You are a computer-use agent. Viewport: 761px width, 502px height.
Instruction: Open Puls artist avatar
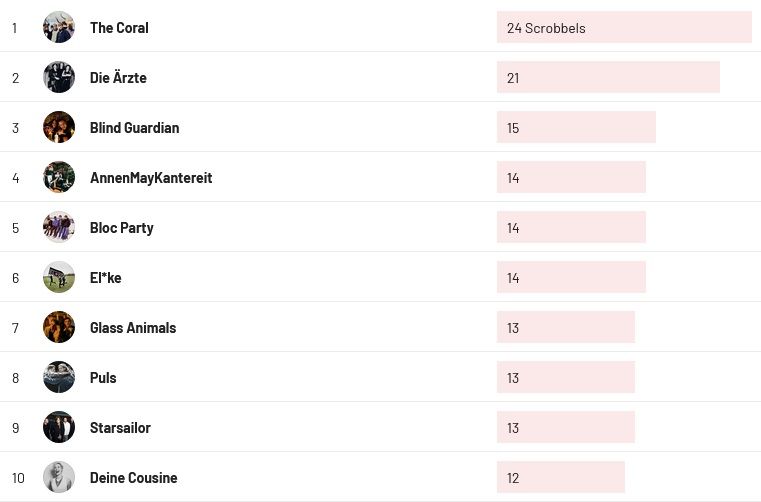pyautogui.click(x=59, y=377)
